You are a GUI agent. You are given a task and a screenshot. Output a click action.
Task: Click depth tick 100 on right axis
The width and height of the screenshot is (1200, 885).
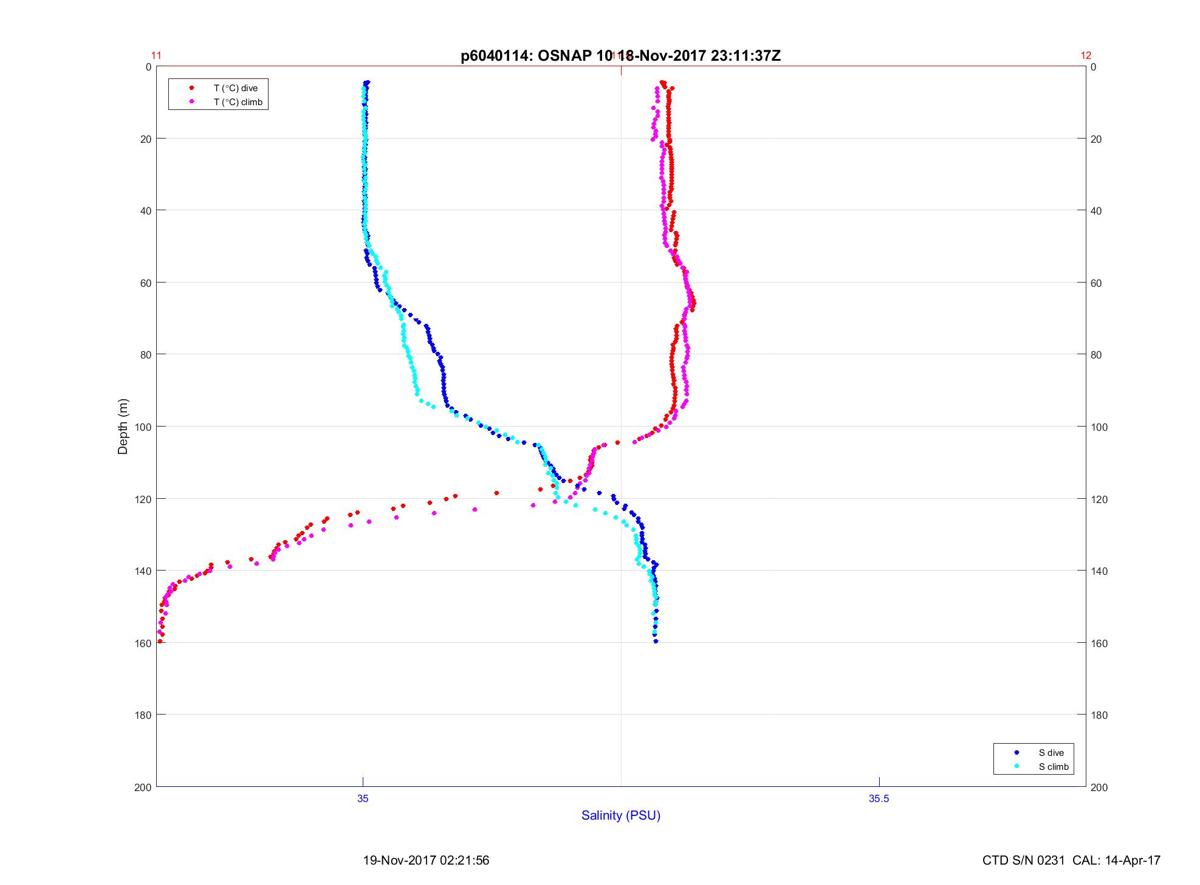1099,427
